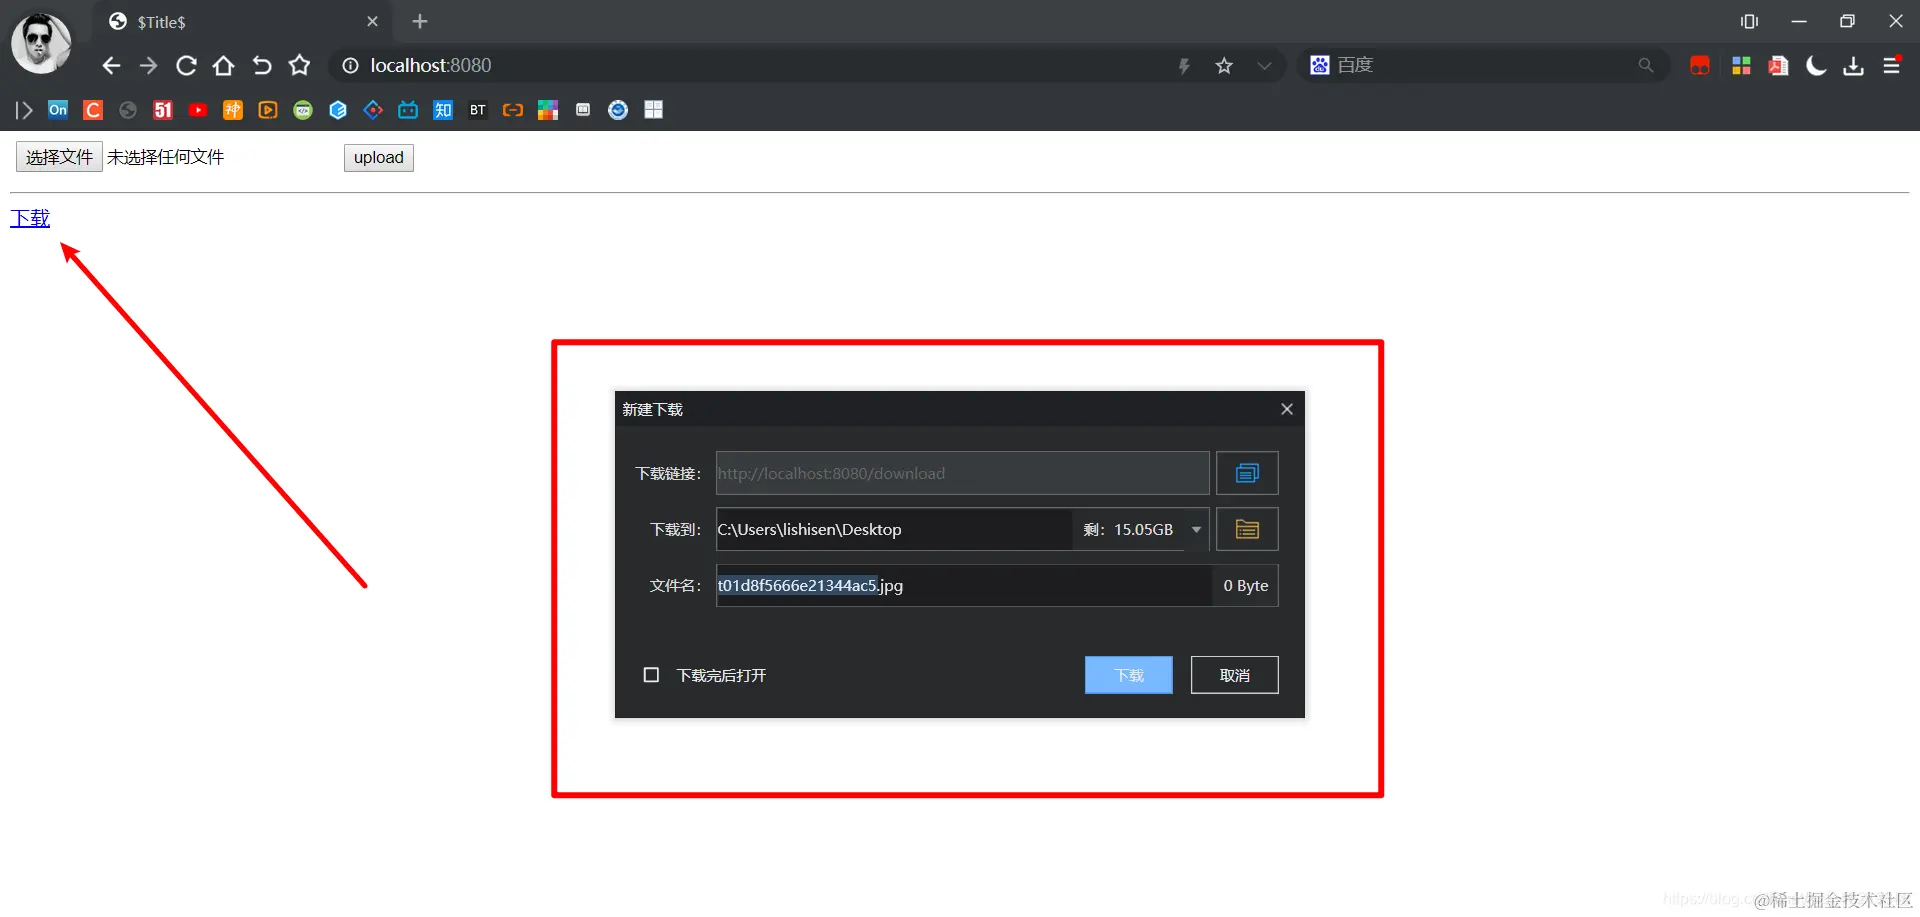Browse folders with the yellow folder icon

pyautogui.click(x=1247, y=529)
